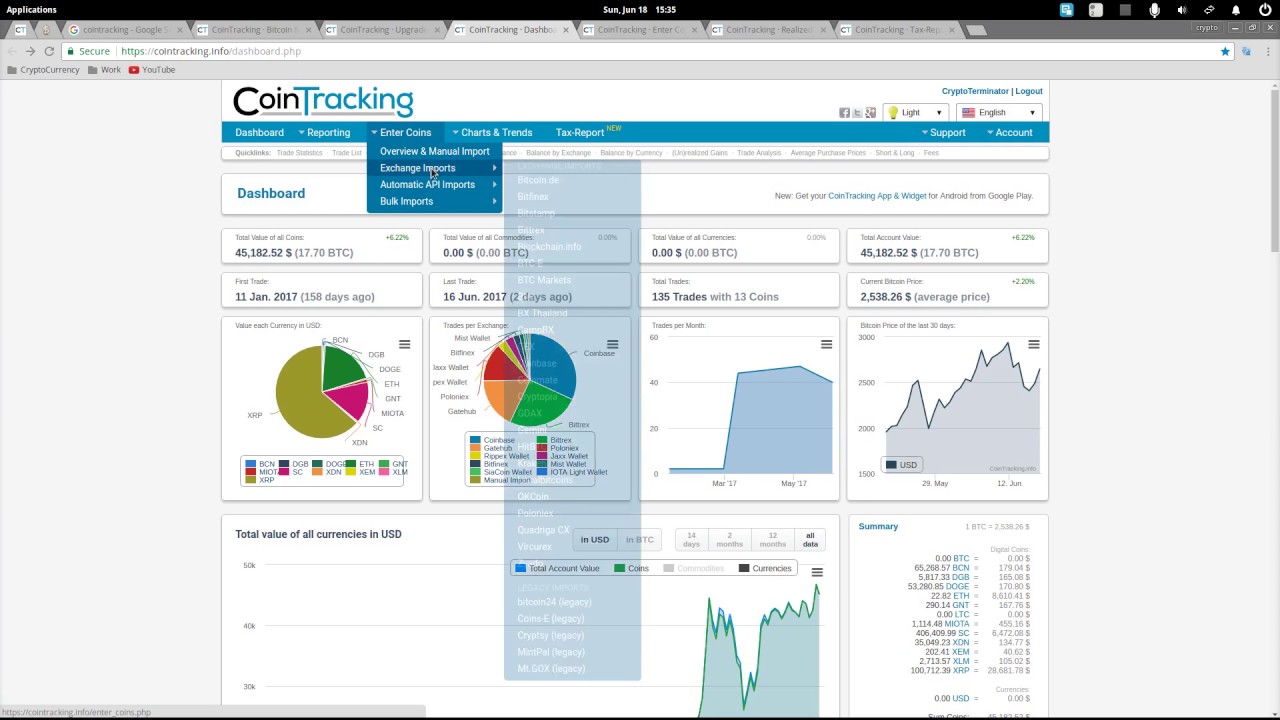Choose Mt.GOX (legacy) from imports list

551,669
